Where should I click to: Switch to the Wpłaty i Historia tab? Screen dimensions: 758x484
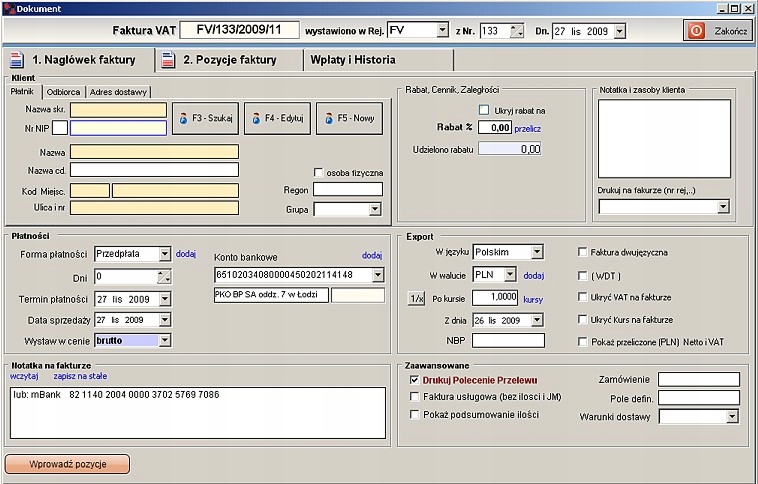[x=354, y=60]
